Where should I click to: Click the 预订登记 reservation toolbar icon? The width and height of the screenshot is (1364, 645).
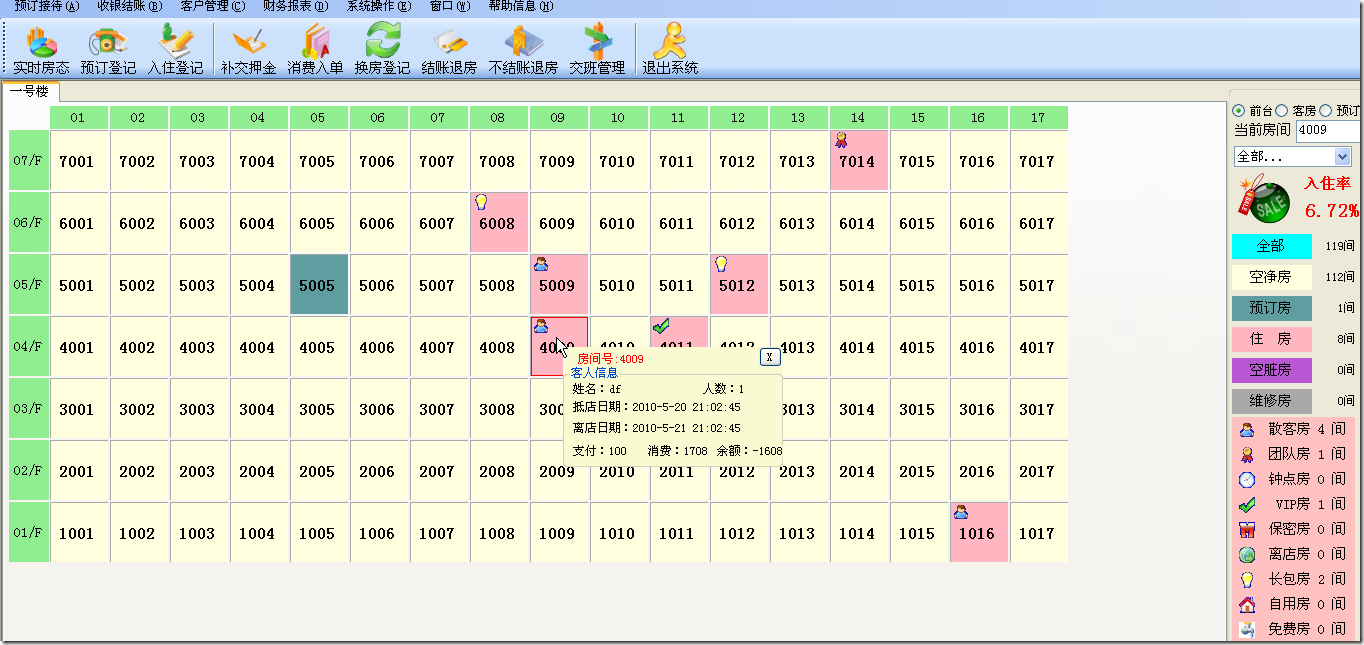coord(108,50)
